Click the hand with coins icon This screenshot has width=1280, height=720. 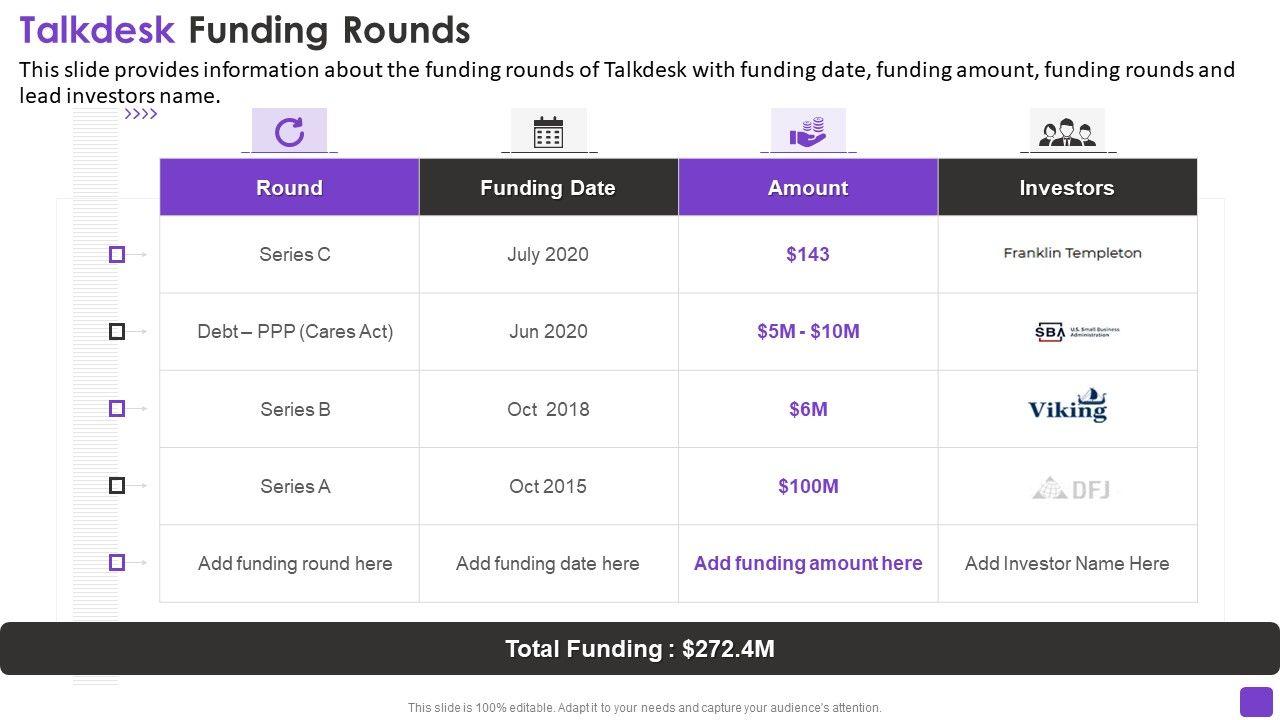pyautogui.click(x=807, y=131)
